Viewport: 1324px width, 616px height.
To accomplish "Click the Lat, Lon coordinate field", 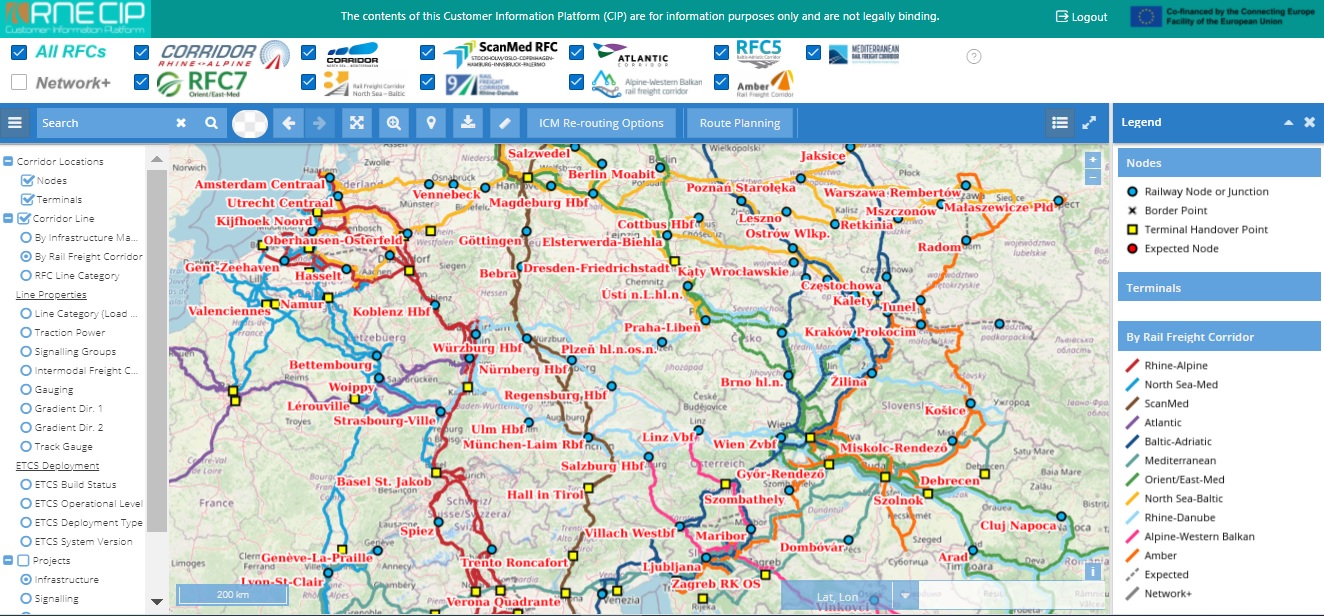I will point(838,597).
